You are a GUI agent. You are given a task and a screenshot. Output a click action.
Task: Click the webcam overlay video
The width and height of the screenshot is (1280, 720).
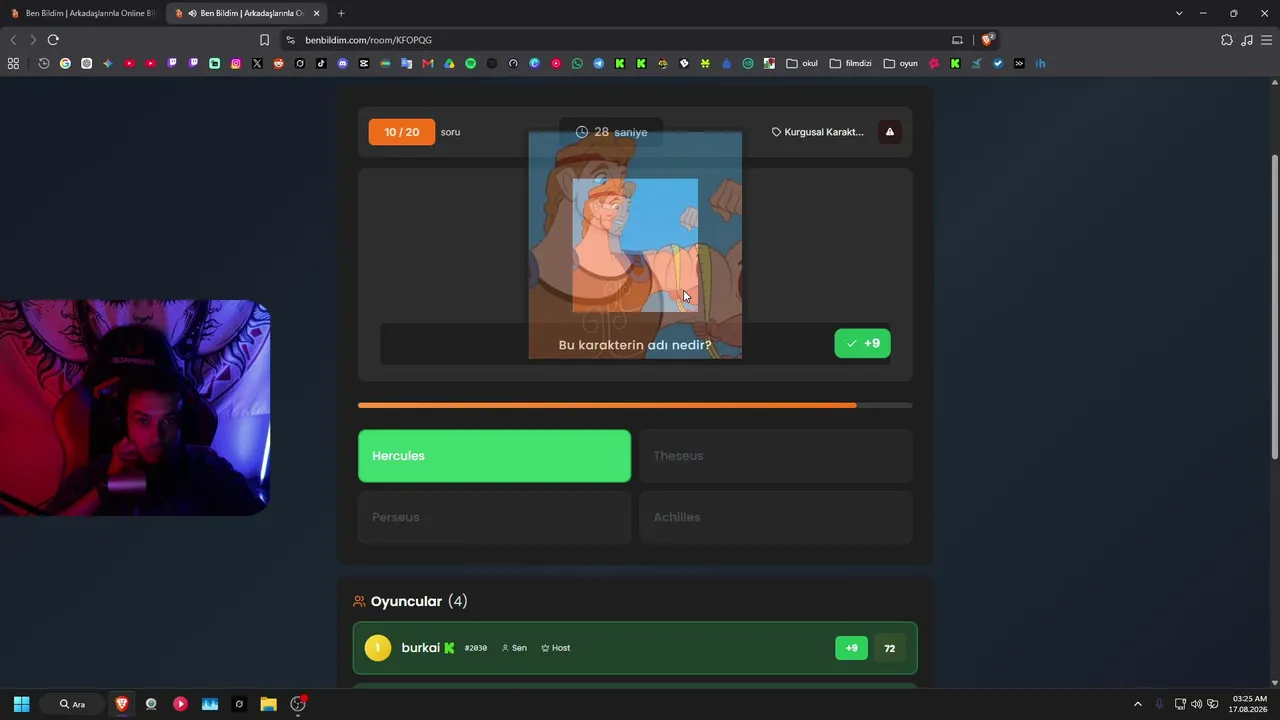point(135,408)
